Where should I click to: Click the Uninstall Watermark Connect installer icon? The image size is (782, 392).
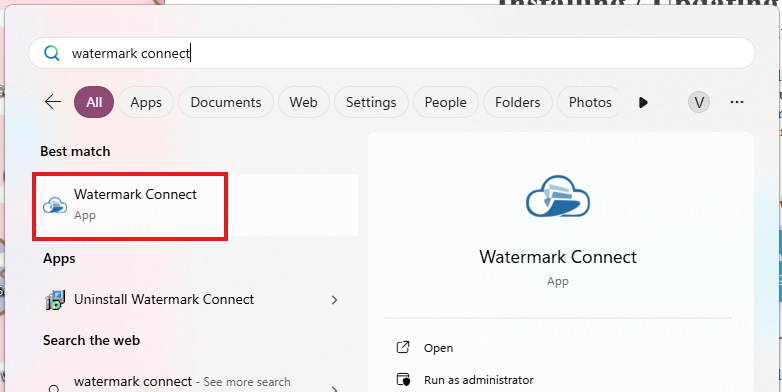coord(55,300)
